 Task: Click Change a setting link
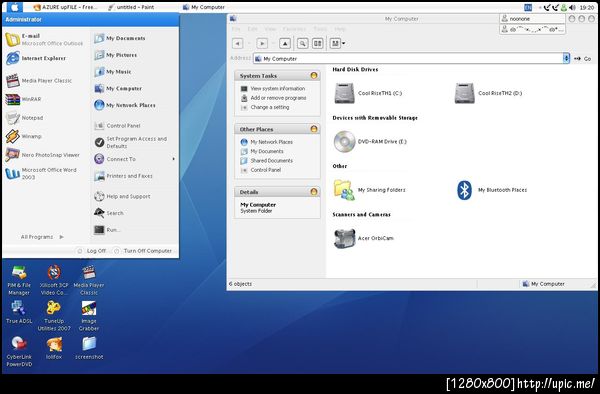[x=265, y=107]
